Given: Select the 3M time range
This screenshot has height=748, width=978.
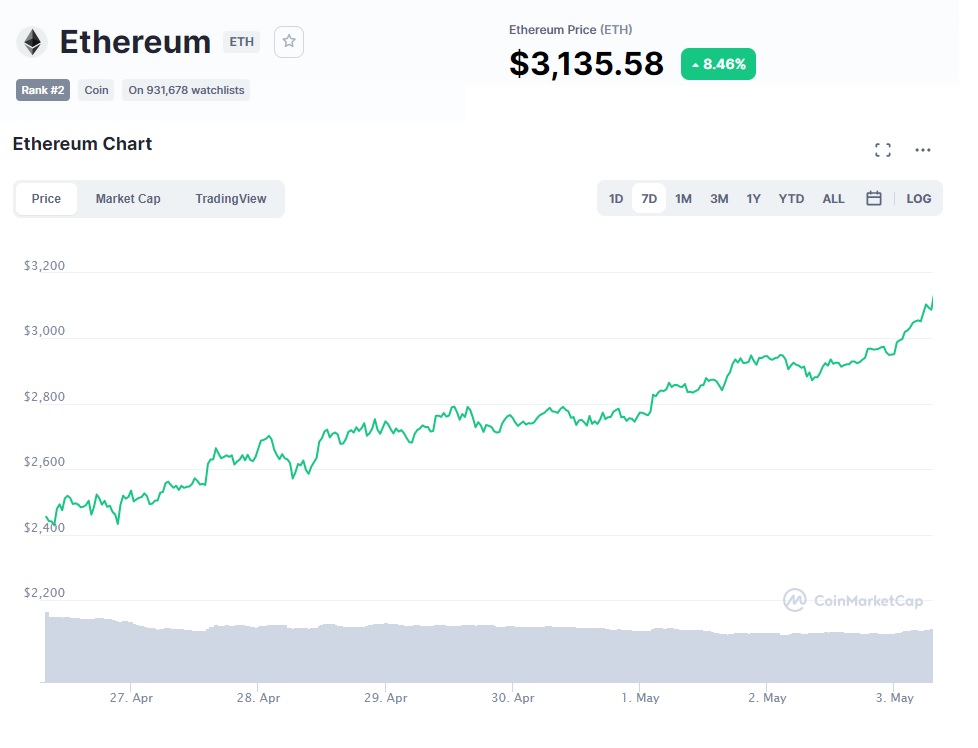Looking at the screenshot, I should coord(719,198).
